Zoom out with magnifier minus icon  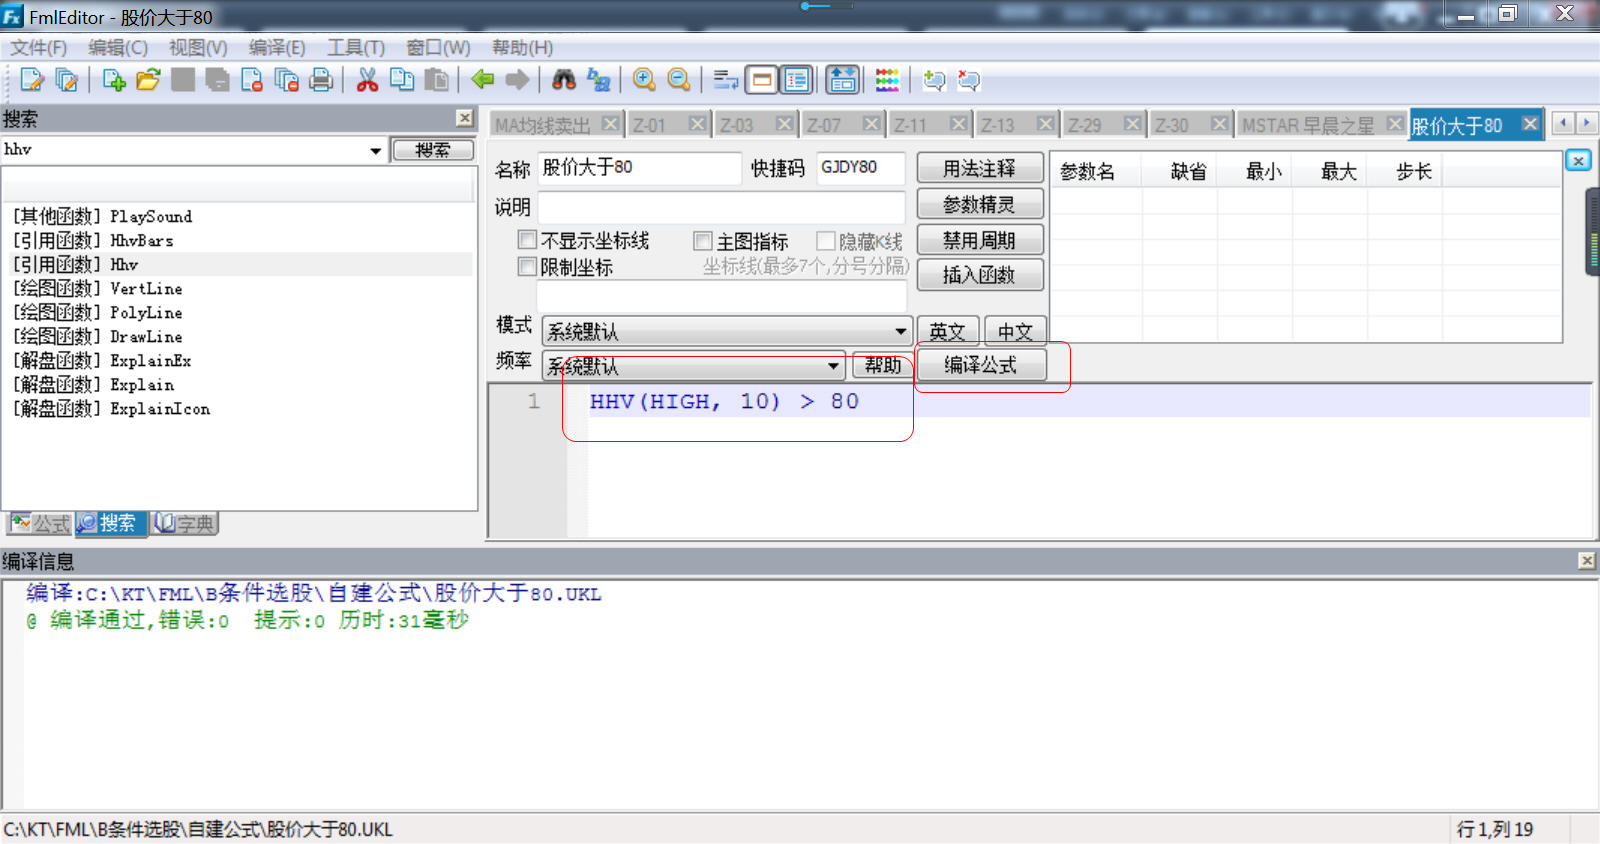point(679,80)
